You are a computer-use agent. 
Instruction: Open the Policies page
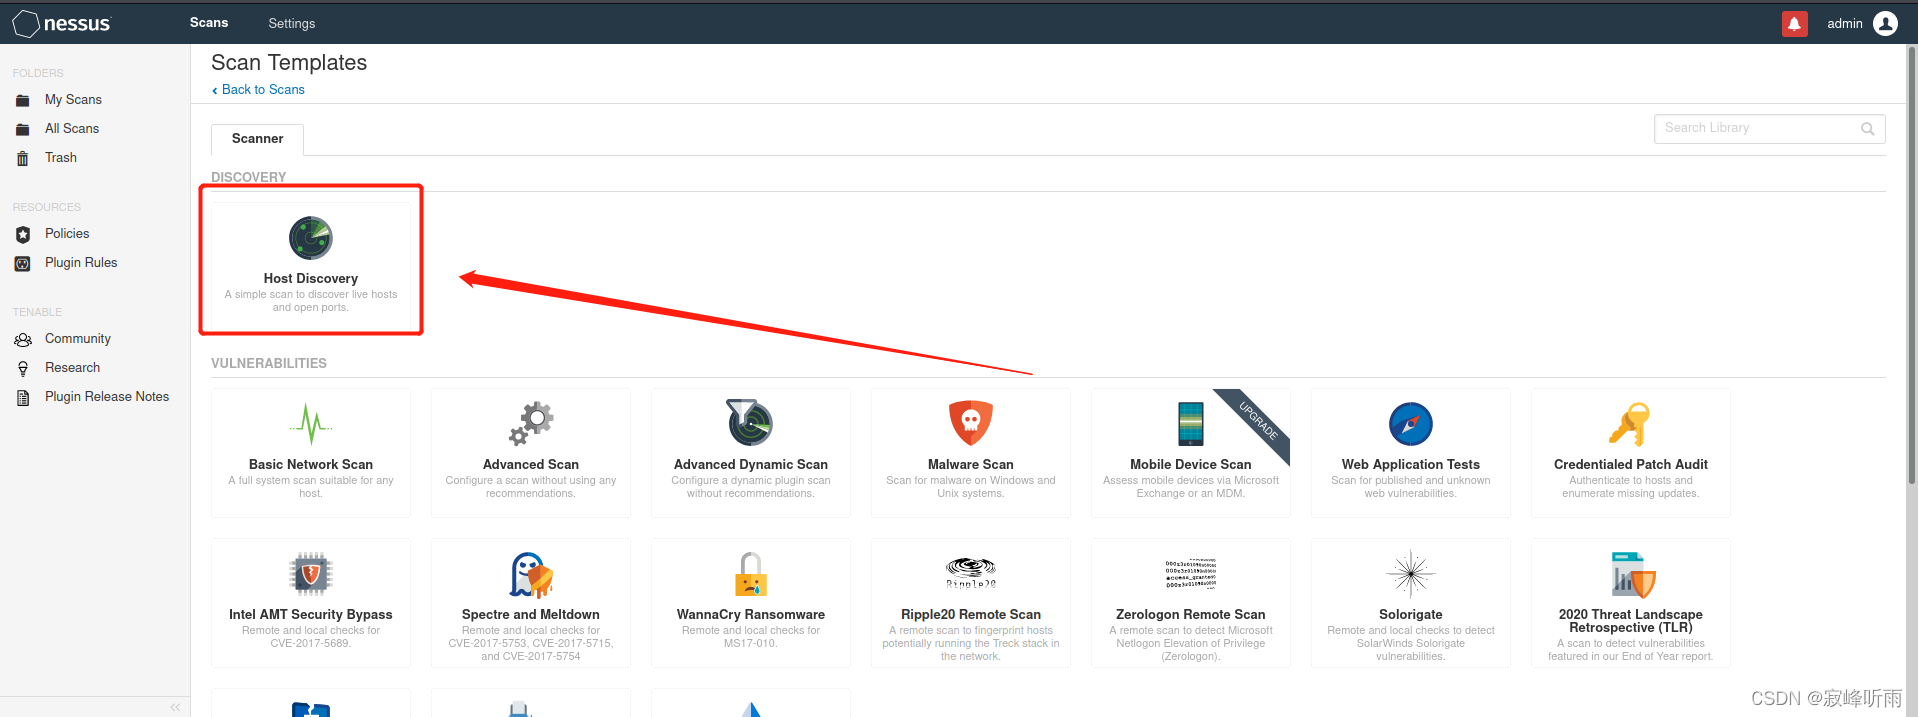tap(67, 234)
